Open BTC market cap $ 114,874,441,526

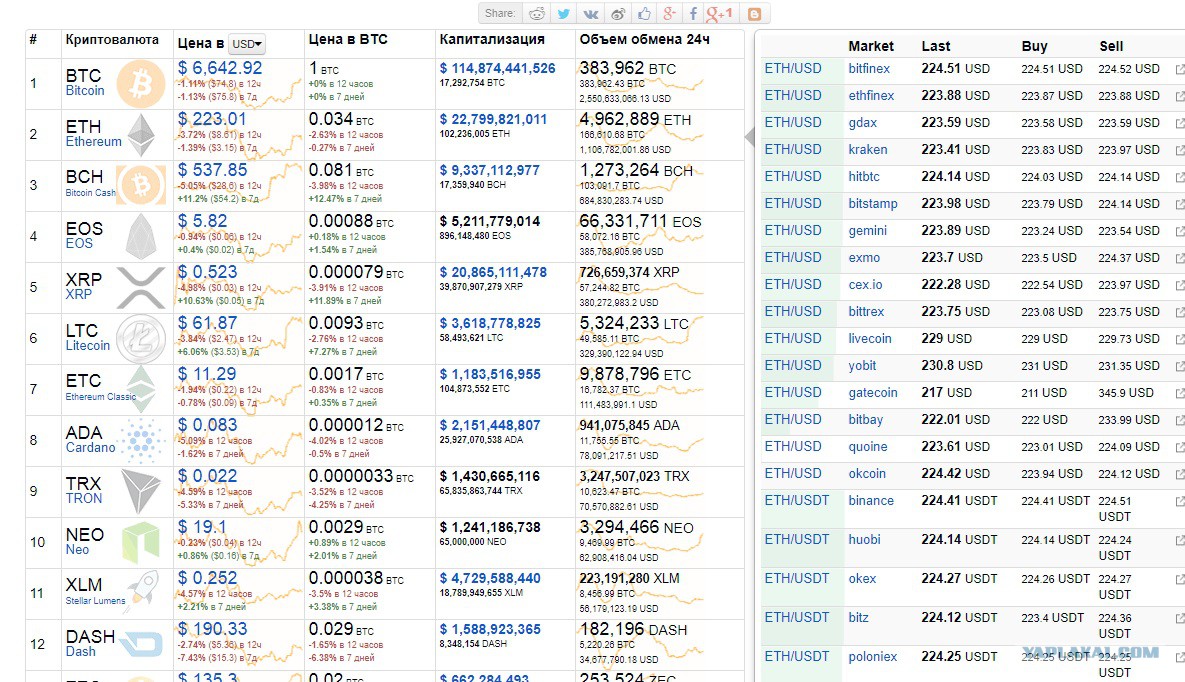pyautogui.click(x=497, y=68)
